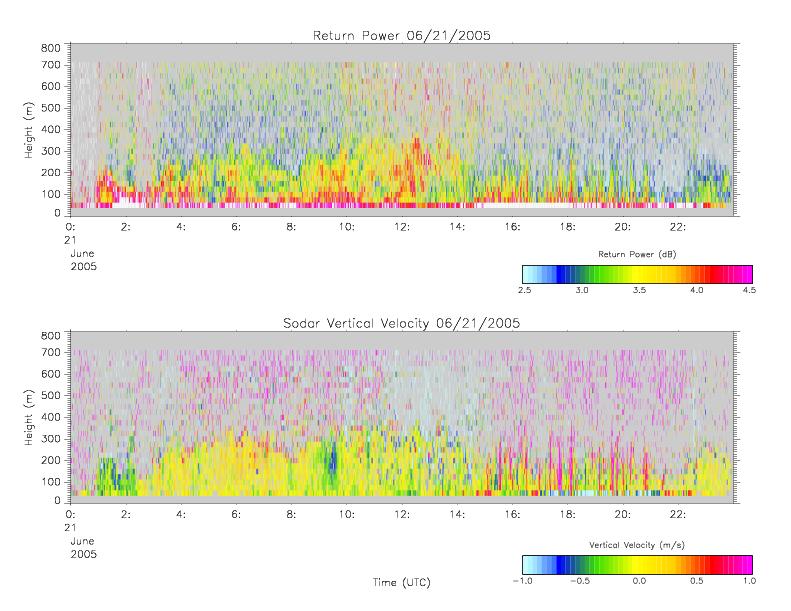Click the '4.0' tick on Return Power color bar
Viewport: 791px width, 611px height.
pyautogui.click(x=697, y=290)
